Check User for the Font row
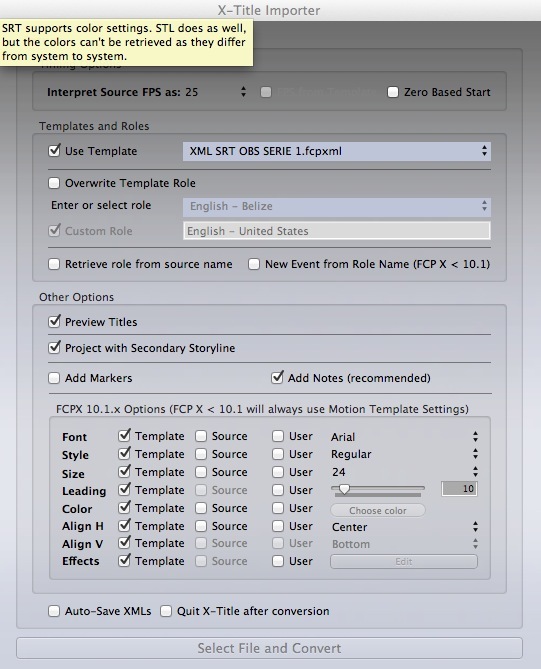 pyautogui.click(x=278, y=436)
